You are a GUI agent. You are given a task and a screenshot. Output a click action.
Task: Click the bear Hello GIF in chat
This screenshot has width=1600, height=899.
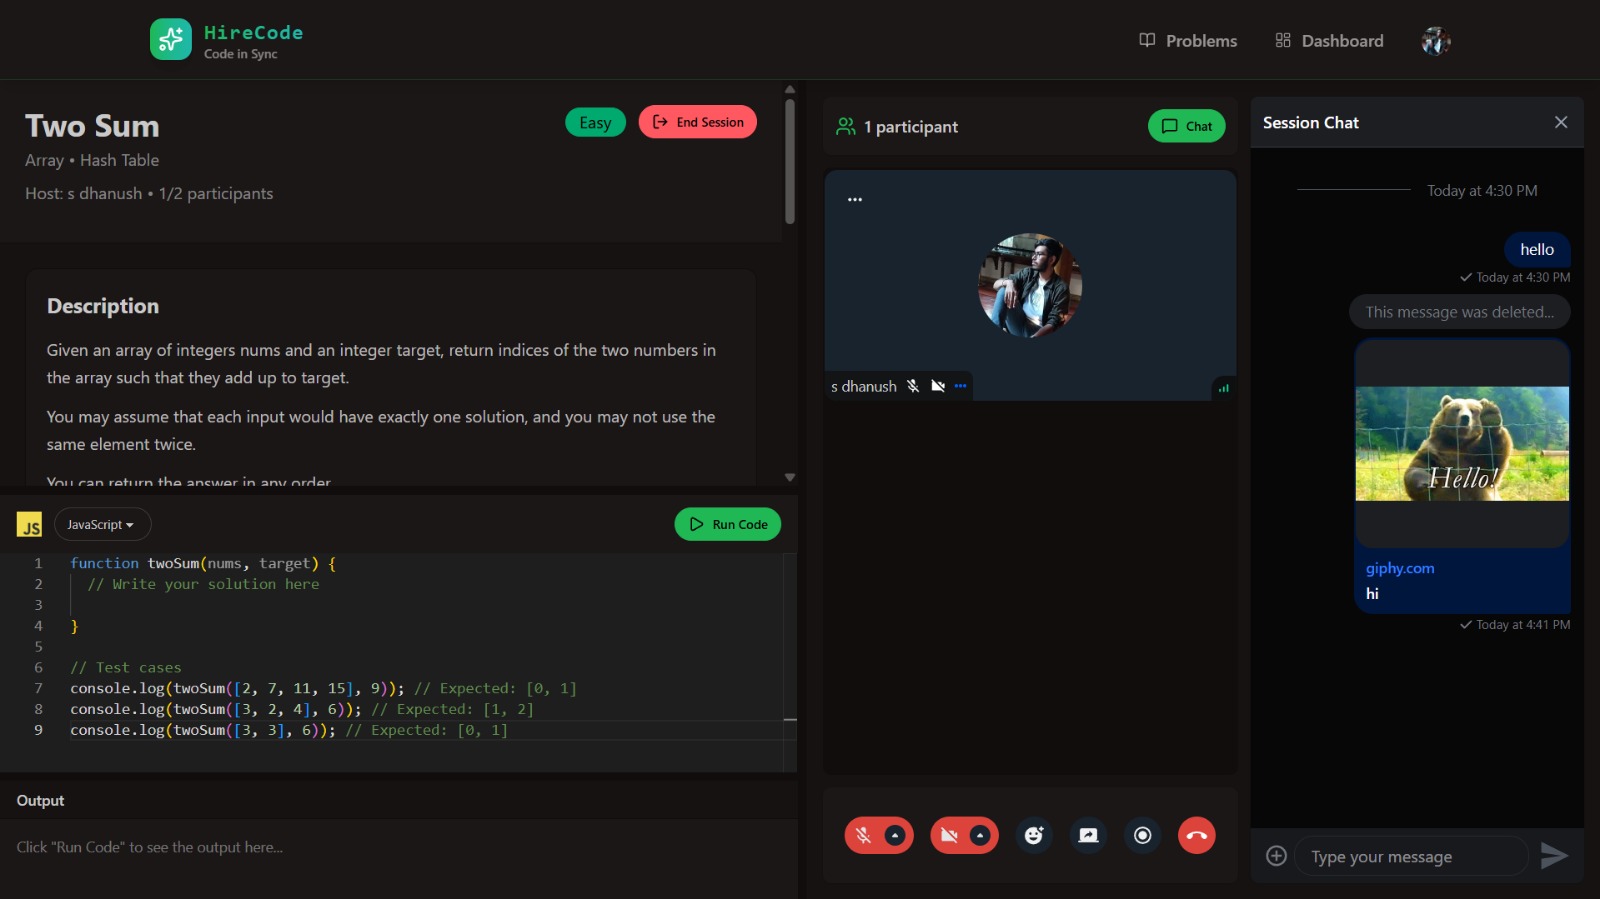coord(1462,444)
